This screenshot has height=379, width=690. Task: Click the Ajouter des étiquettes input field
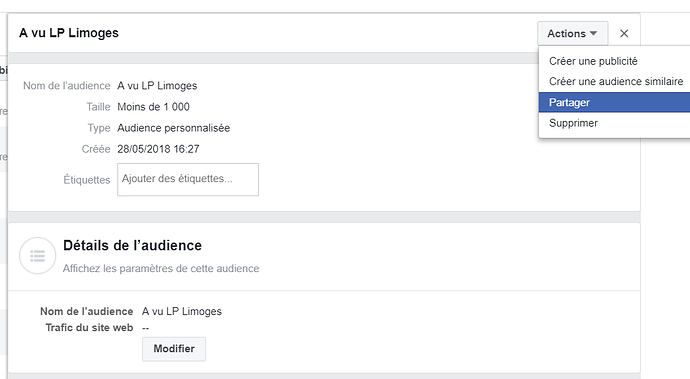(188, 180)
